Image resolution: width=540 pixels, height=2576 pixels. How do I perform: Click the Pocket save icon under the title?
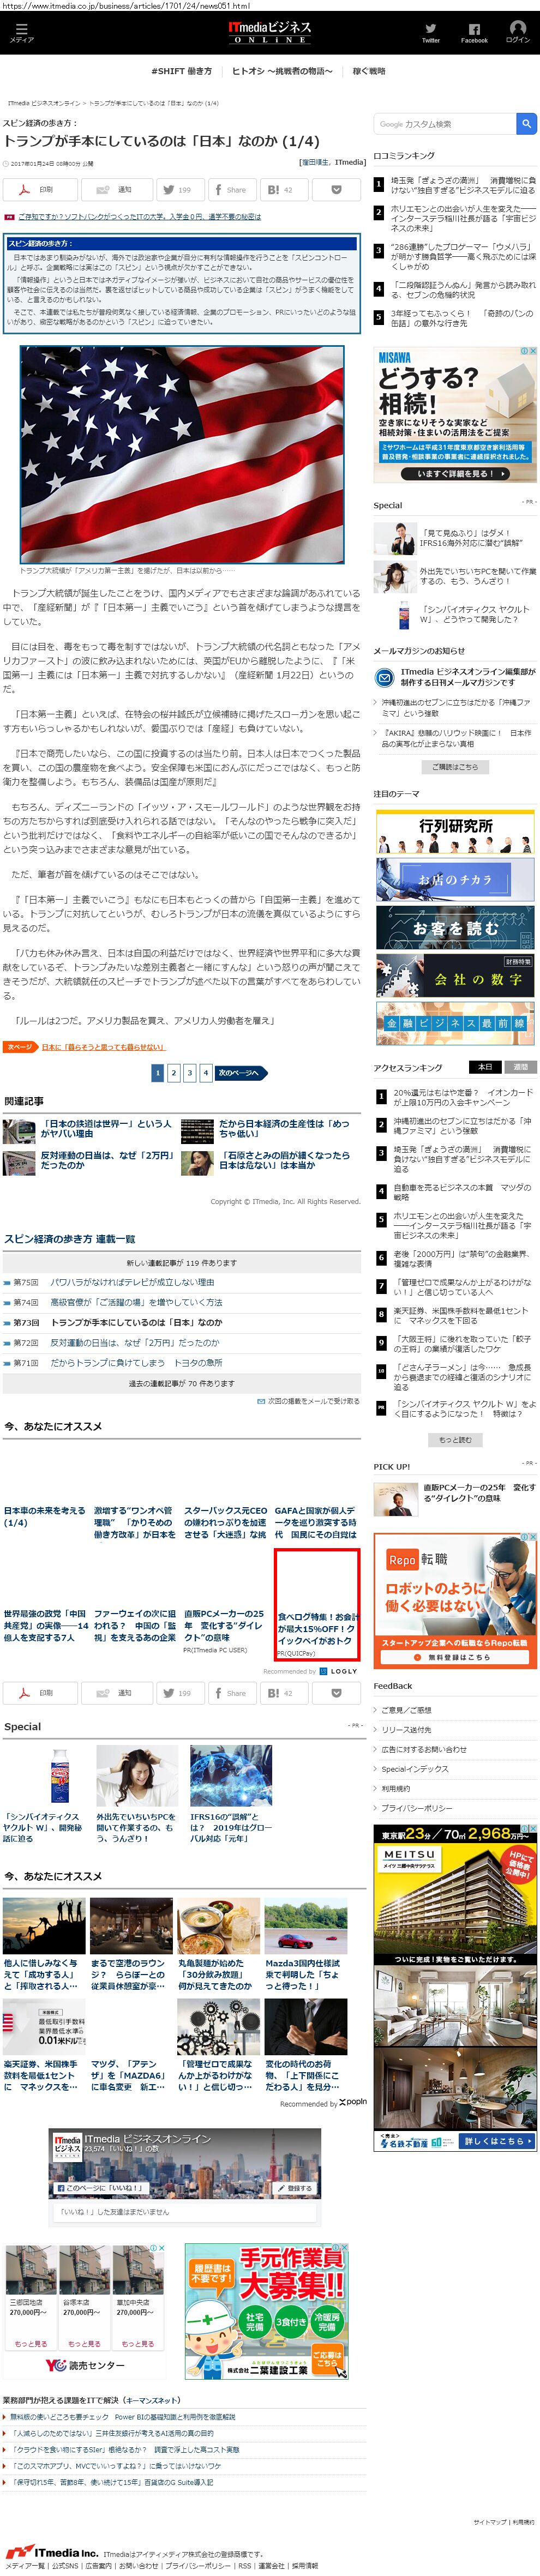coord(337,189)
